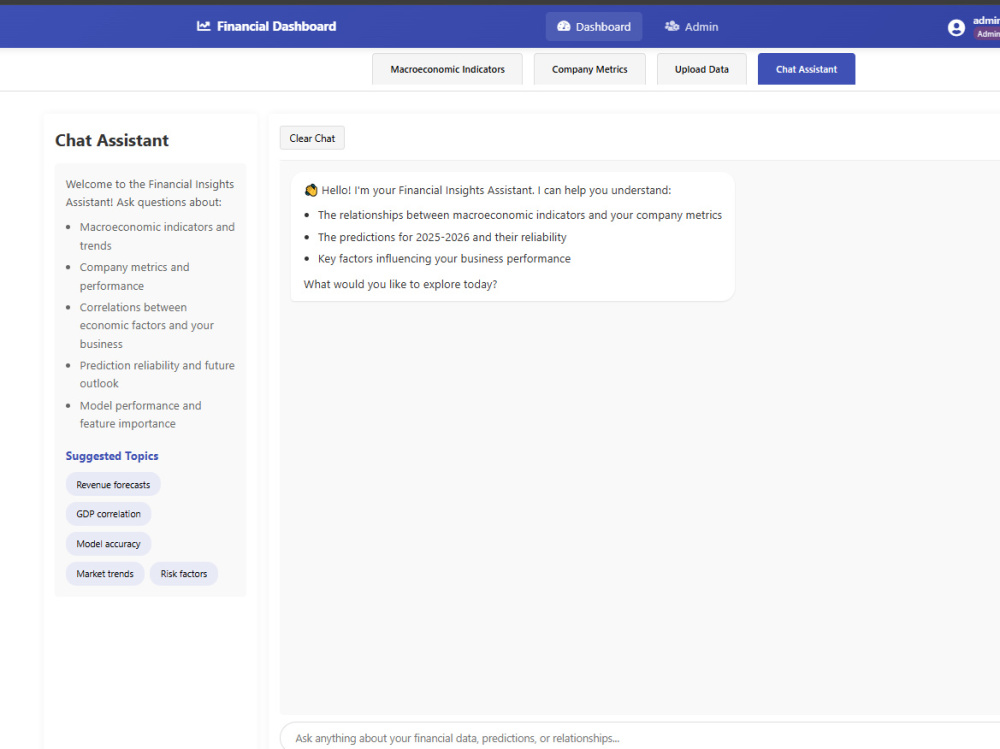1000x749 pixels.
Task: Click the Chat Assistant sidebar heading
Action: tap(112, 140)
